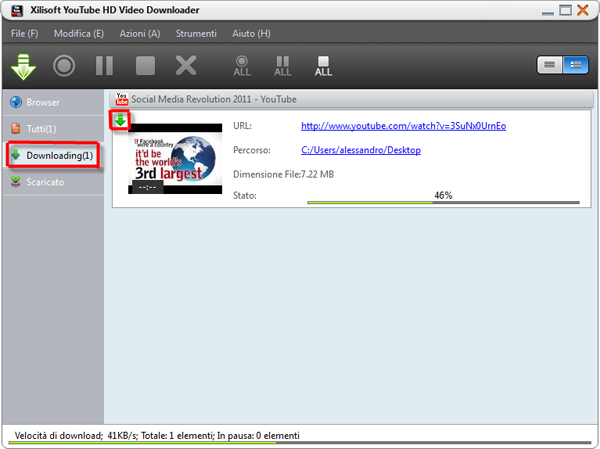The width and height of the screenshot is (600, 449).
Task: Start selected download with the round record button
Action: (x=64, y=66)
